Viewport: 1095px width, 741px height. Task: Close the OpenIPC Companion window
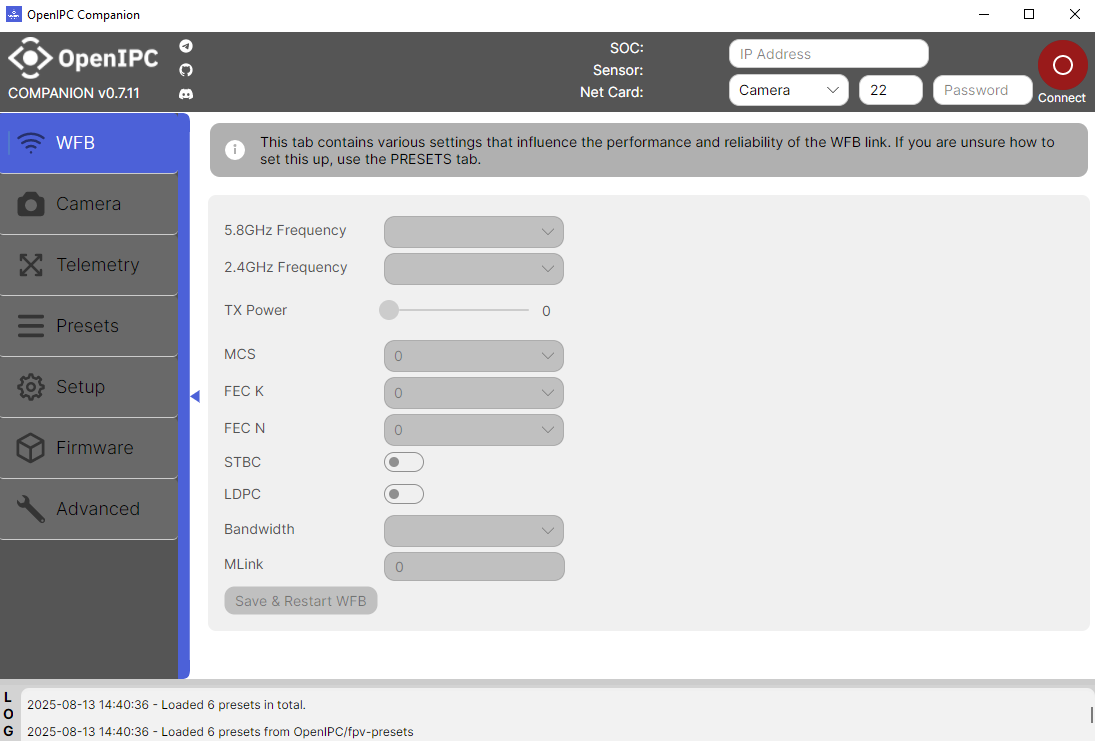[1074, 14]
